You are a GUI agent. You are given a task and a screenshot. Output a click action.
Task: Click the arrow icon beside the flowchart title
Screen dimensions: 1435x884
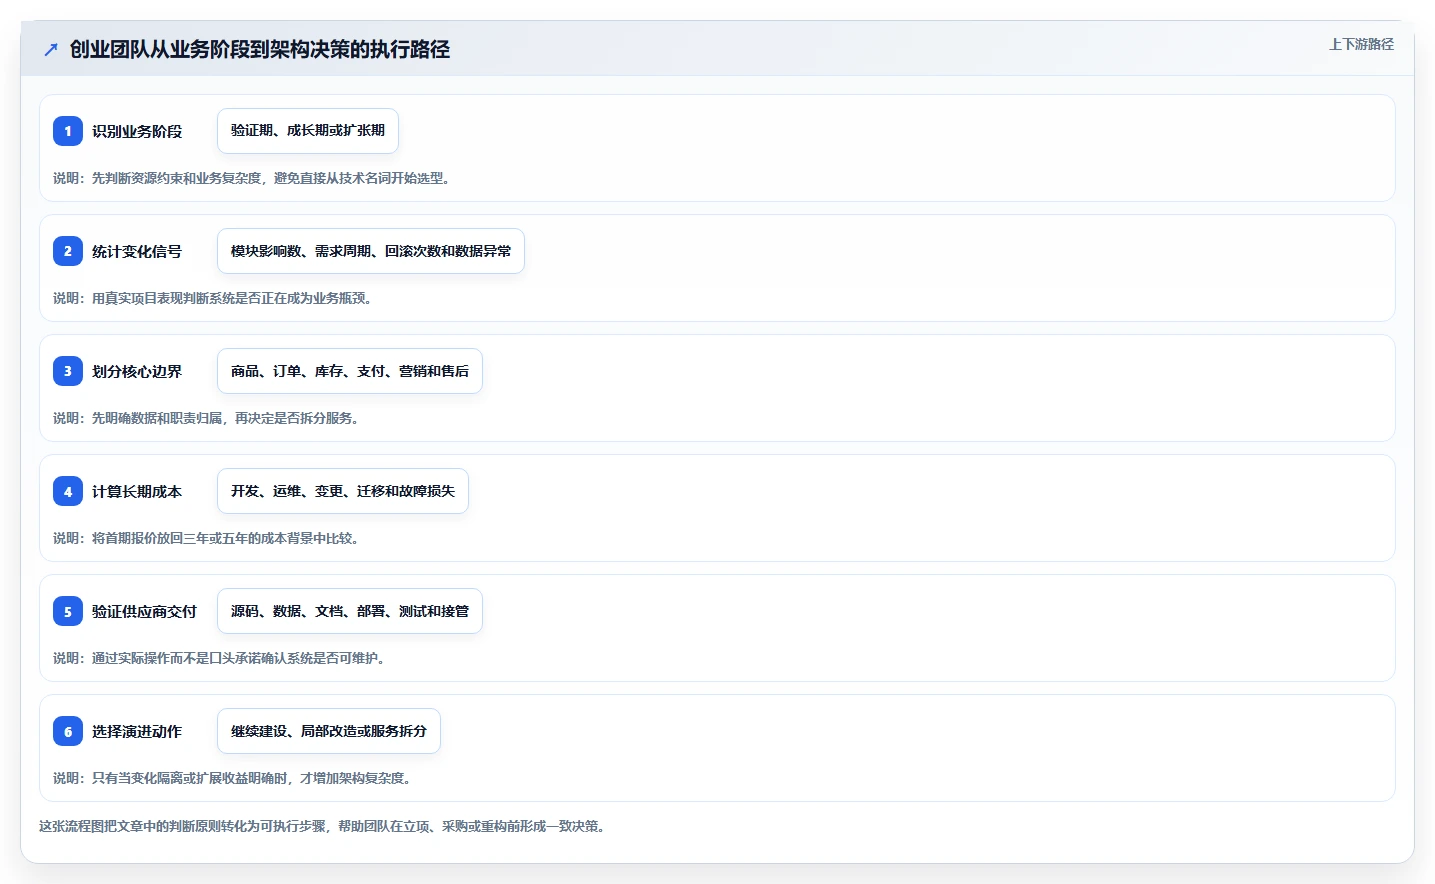pyautogui.click(x=51, y=49)
